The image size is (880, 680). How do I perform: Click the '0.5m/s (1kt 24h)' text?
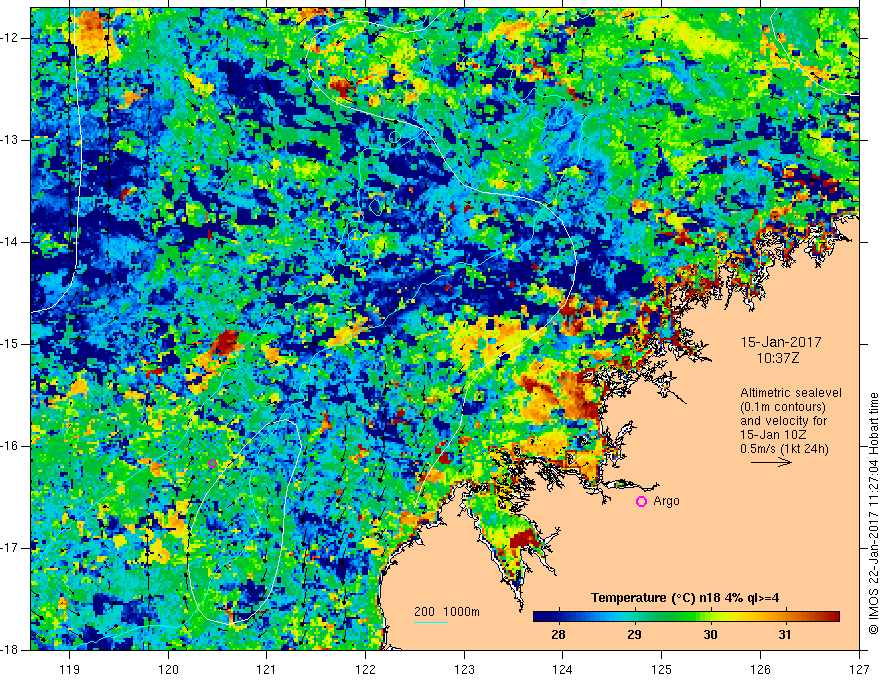(784, 449)
